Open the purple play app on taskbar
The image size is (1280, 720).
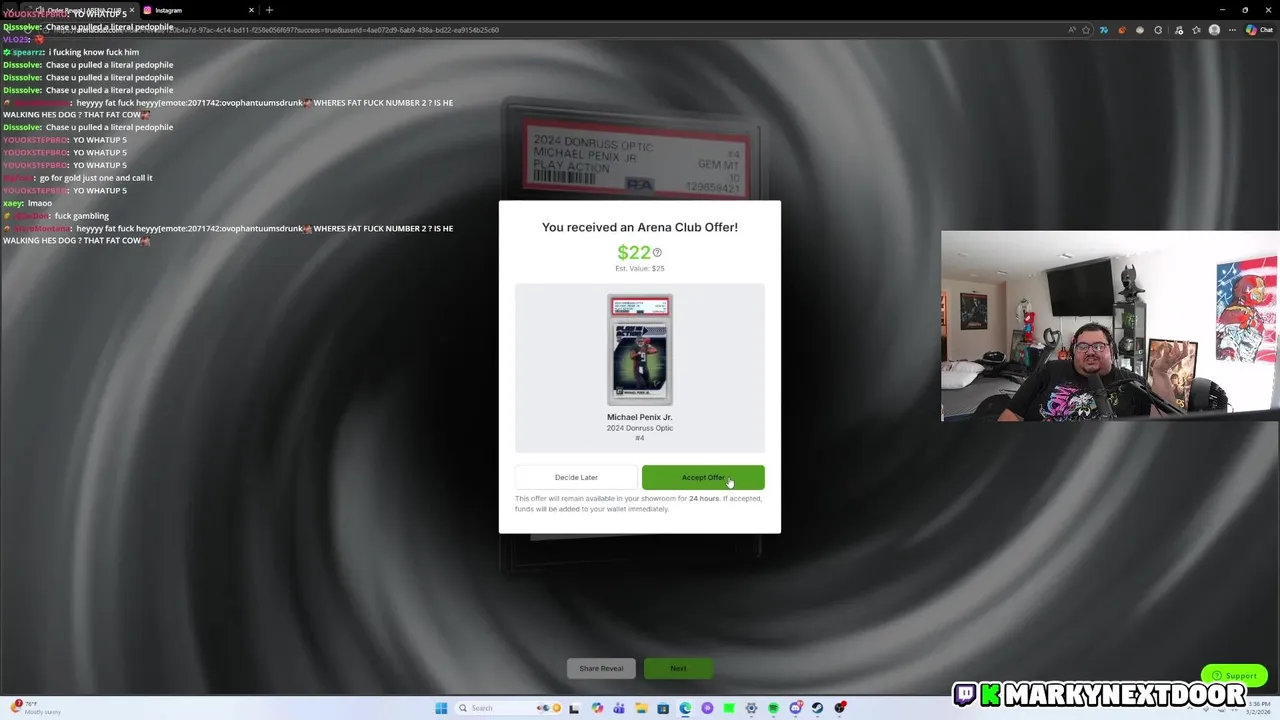point(707,708)
